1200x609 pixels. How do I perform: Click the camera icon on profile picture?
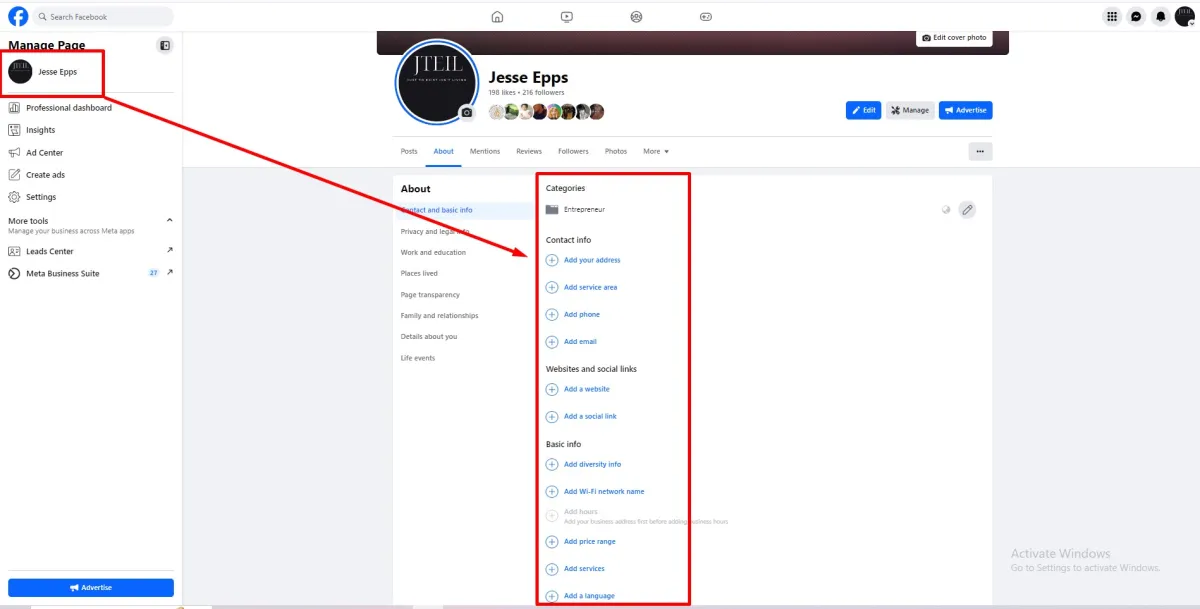[x=466, y=113]
